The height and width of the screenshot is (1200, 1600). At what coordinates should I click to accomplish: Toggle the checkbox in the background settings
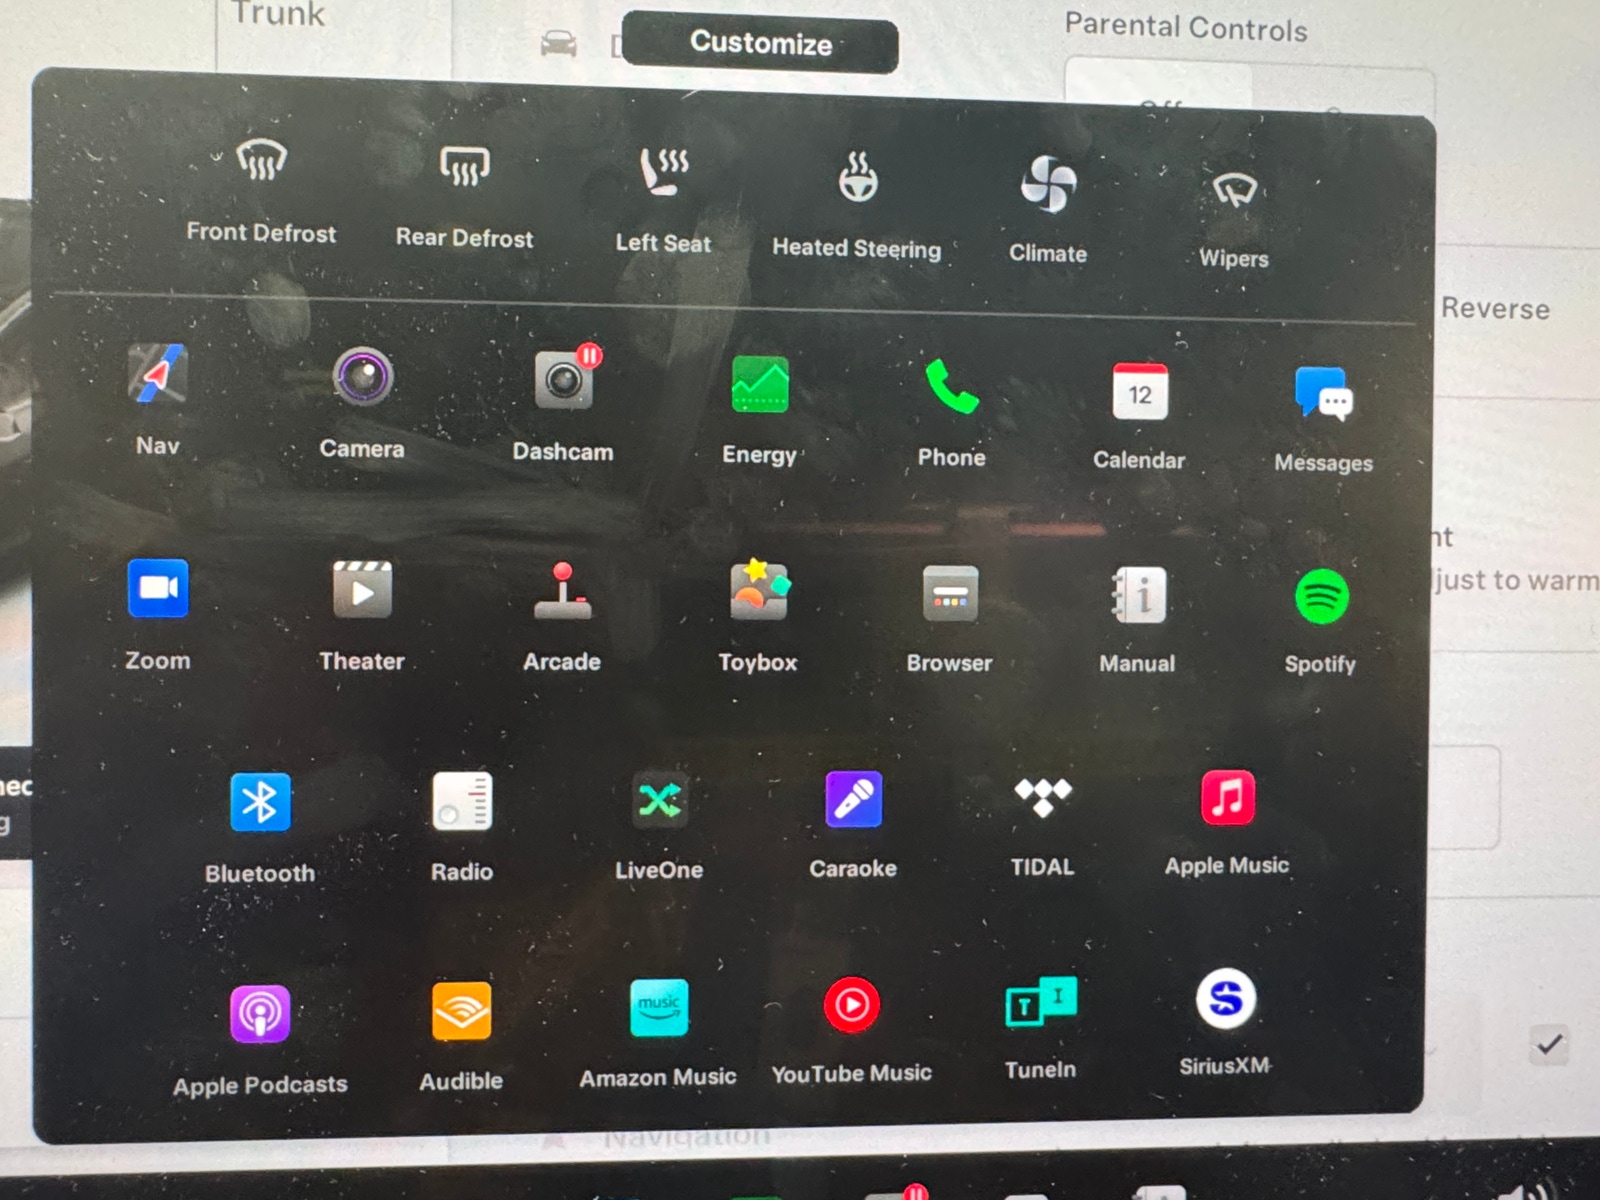tap(1549, 1045)
